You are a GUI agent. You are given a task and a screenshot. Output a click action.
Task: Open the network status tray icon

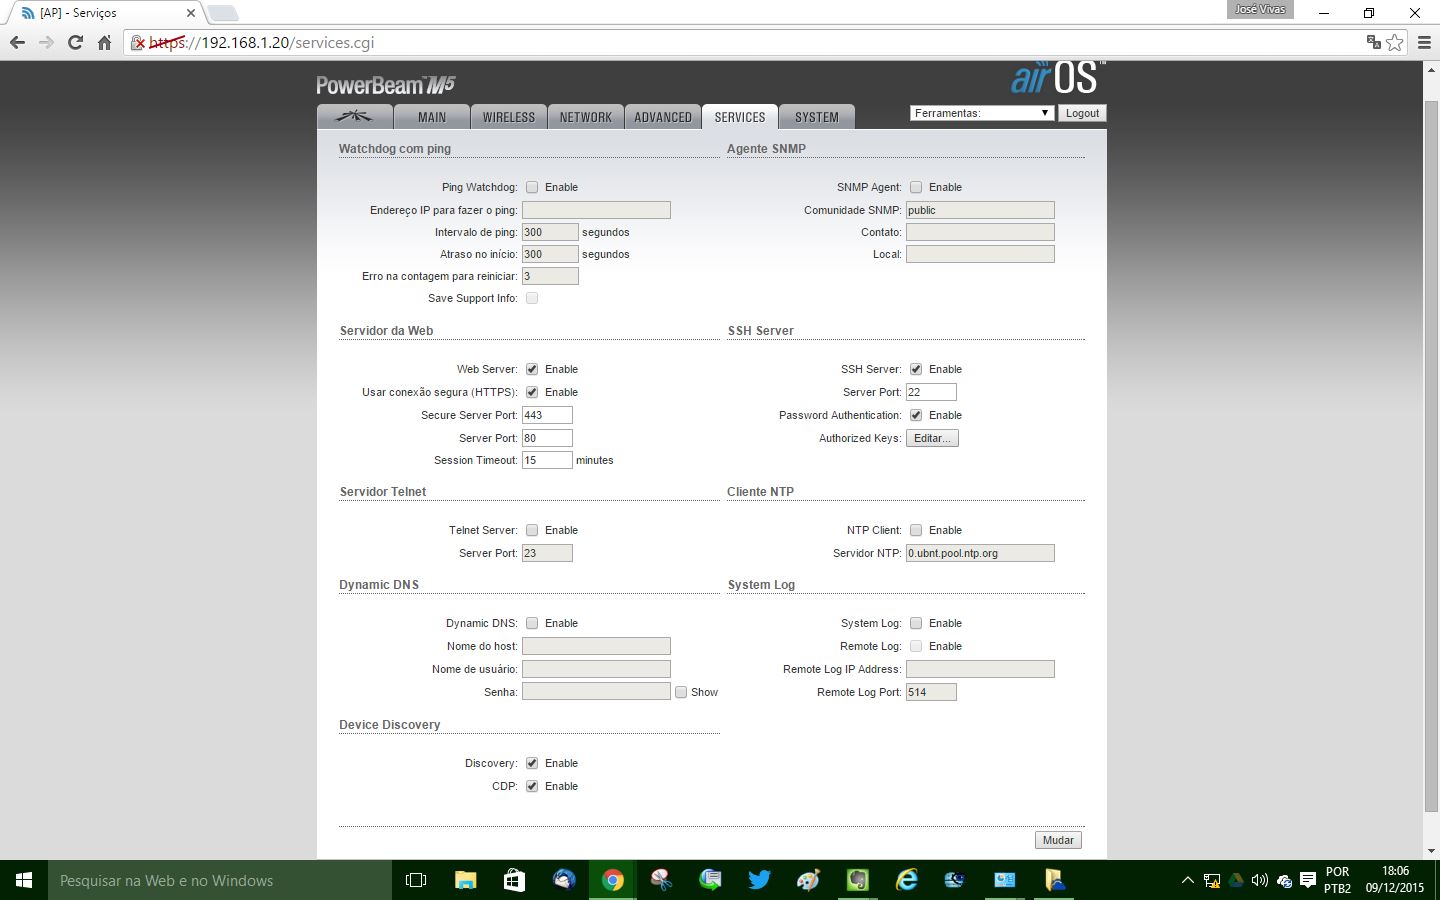click(1212, 881)
